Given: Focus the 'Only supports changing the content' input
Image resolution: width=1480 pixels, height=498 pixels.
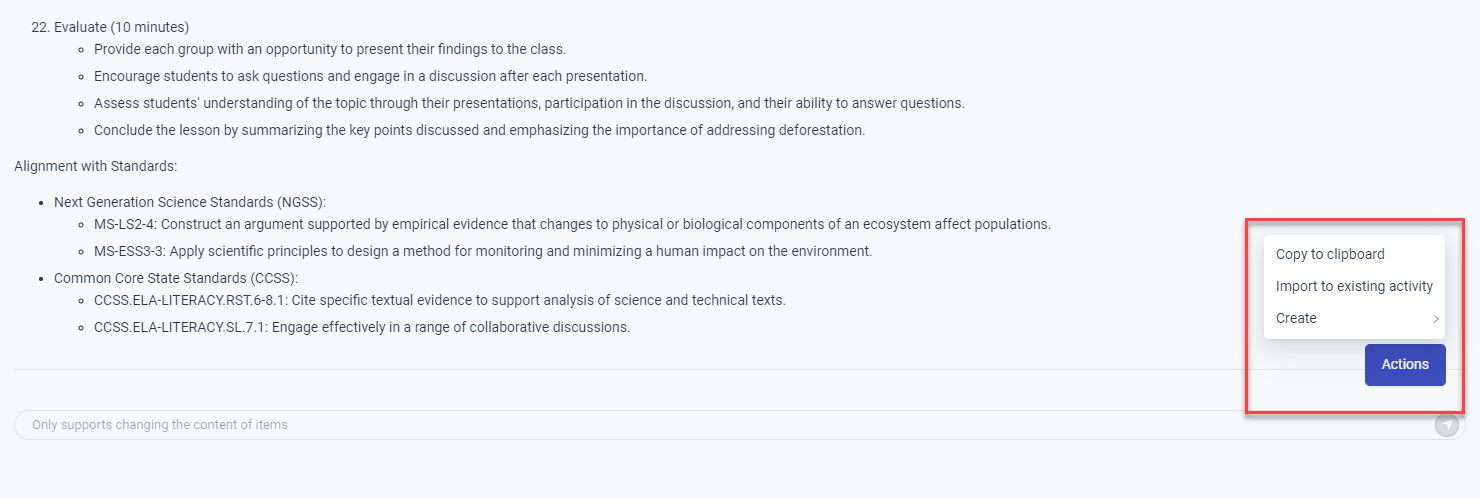Looking at the screenshot, I should tap(724, 425).
